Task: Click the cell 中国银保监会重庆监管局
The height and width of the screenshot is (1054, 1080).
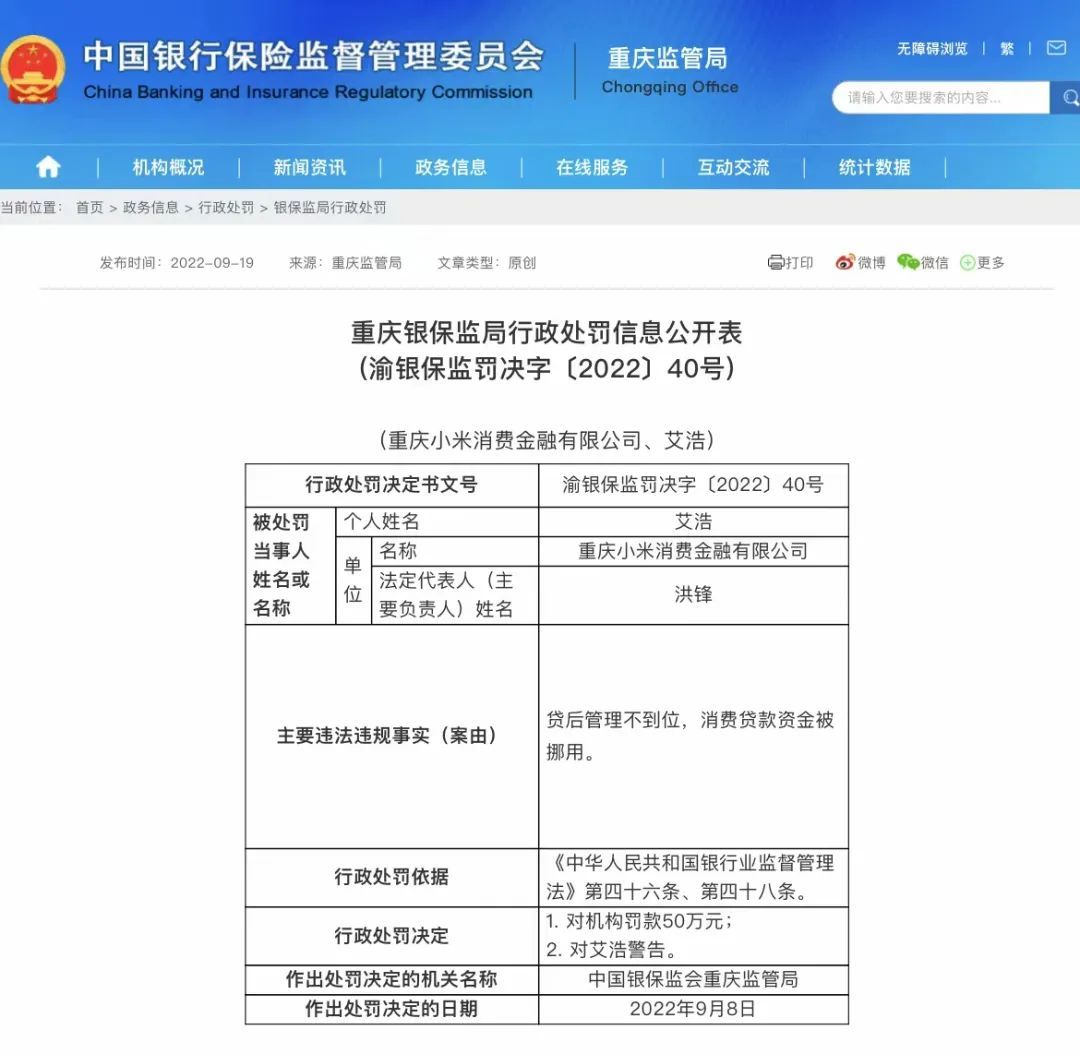Action: point(693,979)
